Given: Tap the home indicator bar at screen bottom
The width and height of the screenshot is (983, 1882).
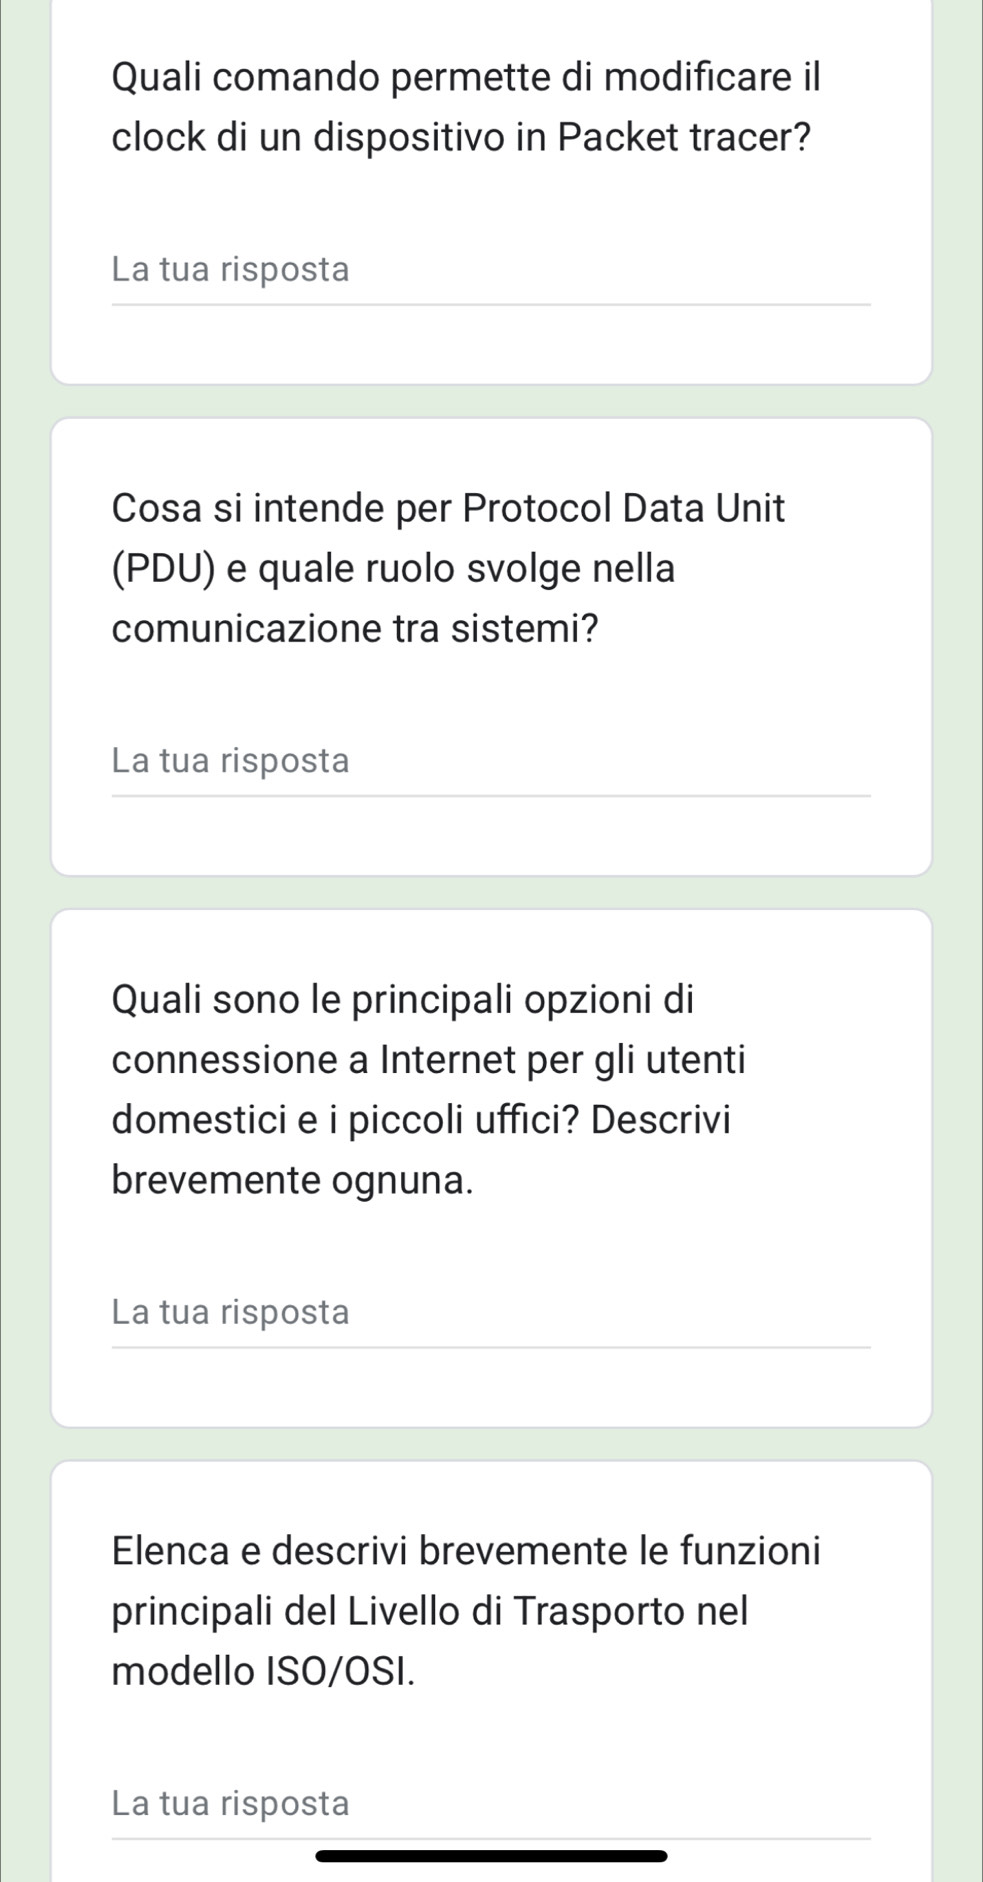Looking at the screenshot, I should pyautogui.click(x=491, y=1856).
